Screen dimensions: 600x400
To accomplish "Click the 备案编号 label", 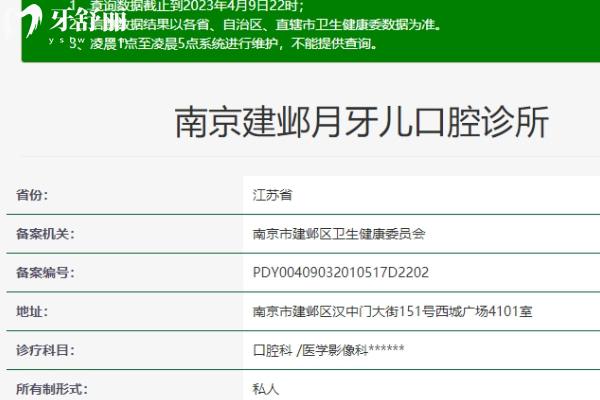I will (45, 273).
